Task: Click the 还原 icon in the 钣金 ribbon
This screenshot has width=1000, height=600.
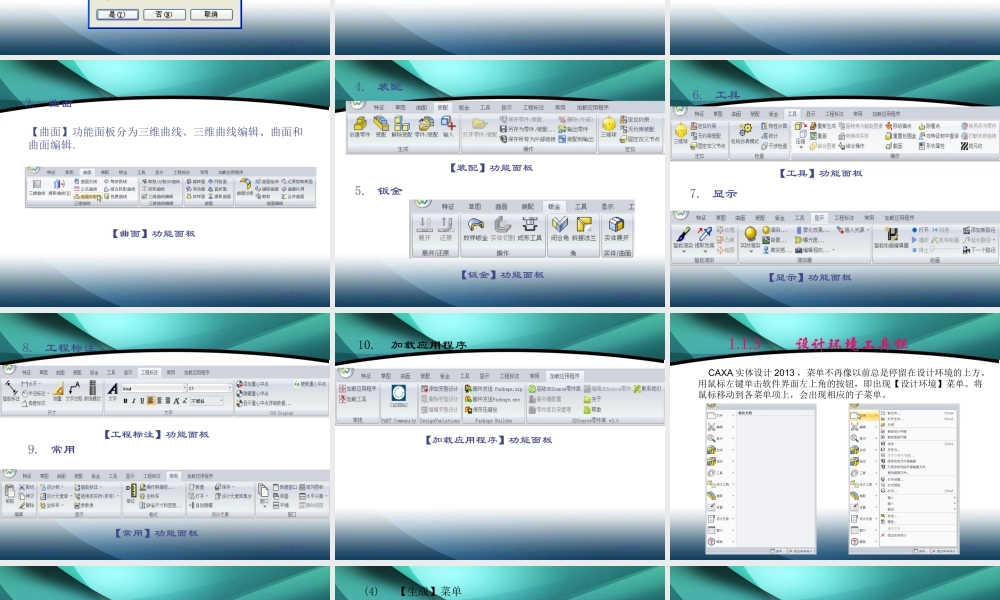Action: [445, 229]
